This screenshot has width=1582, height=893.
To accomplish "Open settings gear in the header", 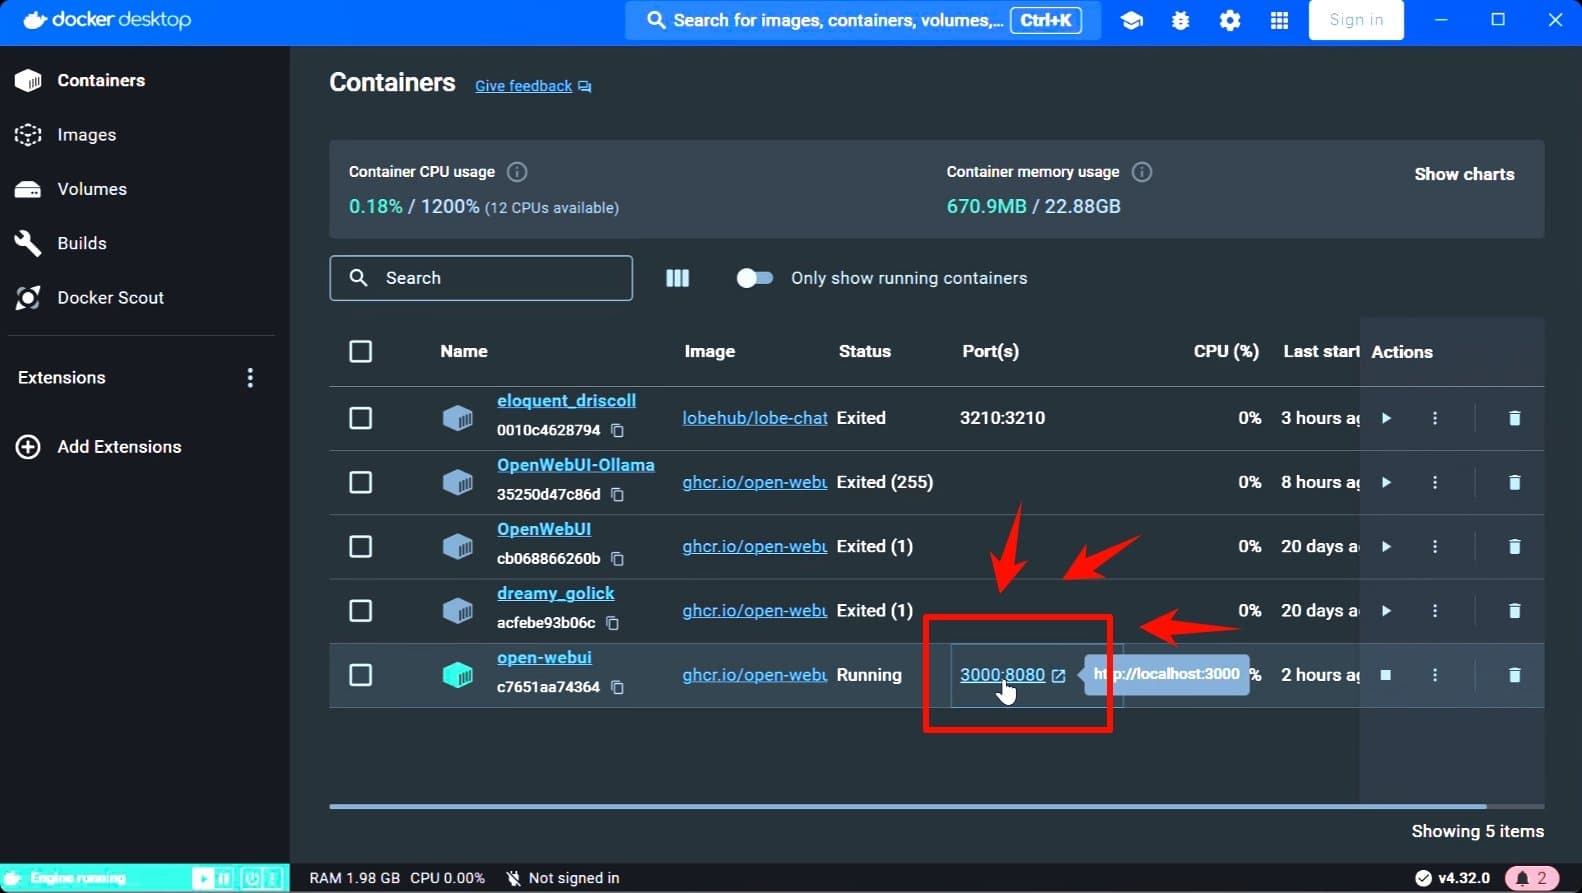I will click(x=1230, y=20).
